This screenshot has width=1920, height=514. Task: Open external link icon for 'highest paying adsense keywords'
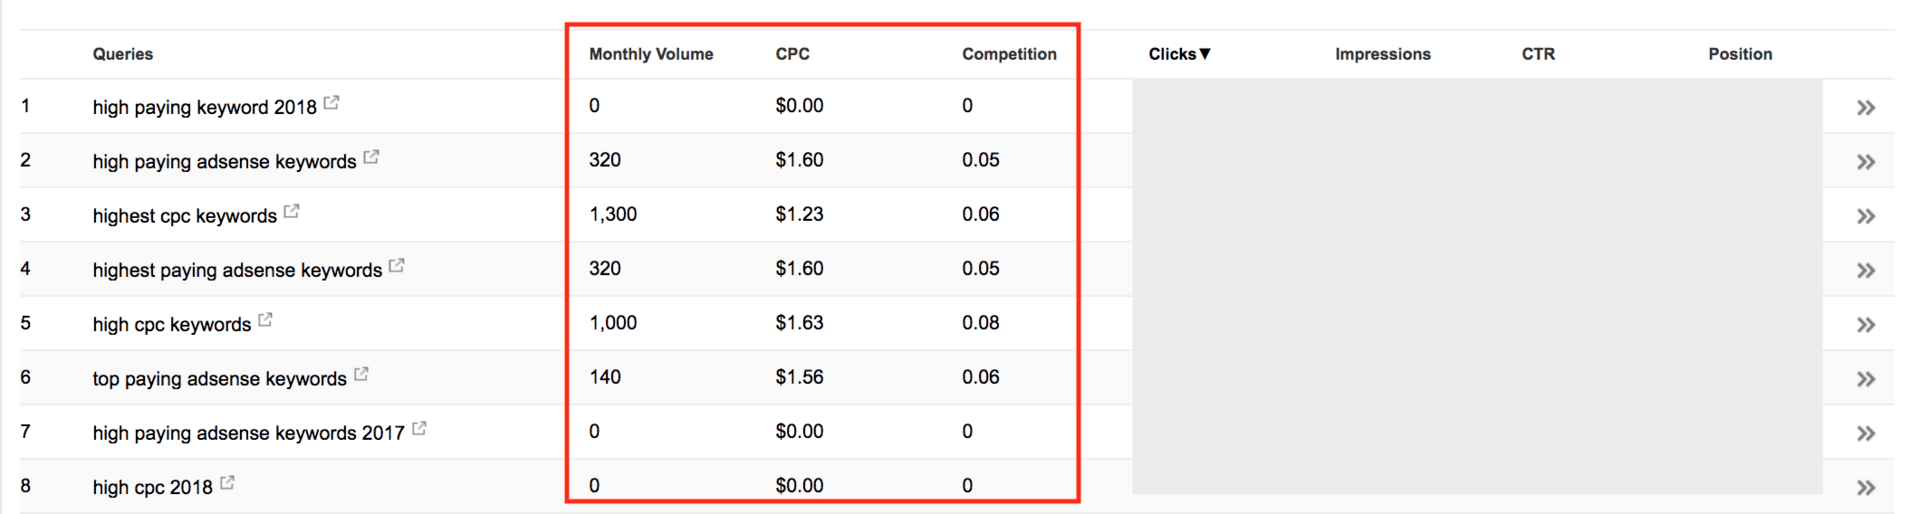point(397,265)
